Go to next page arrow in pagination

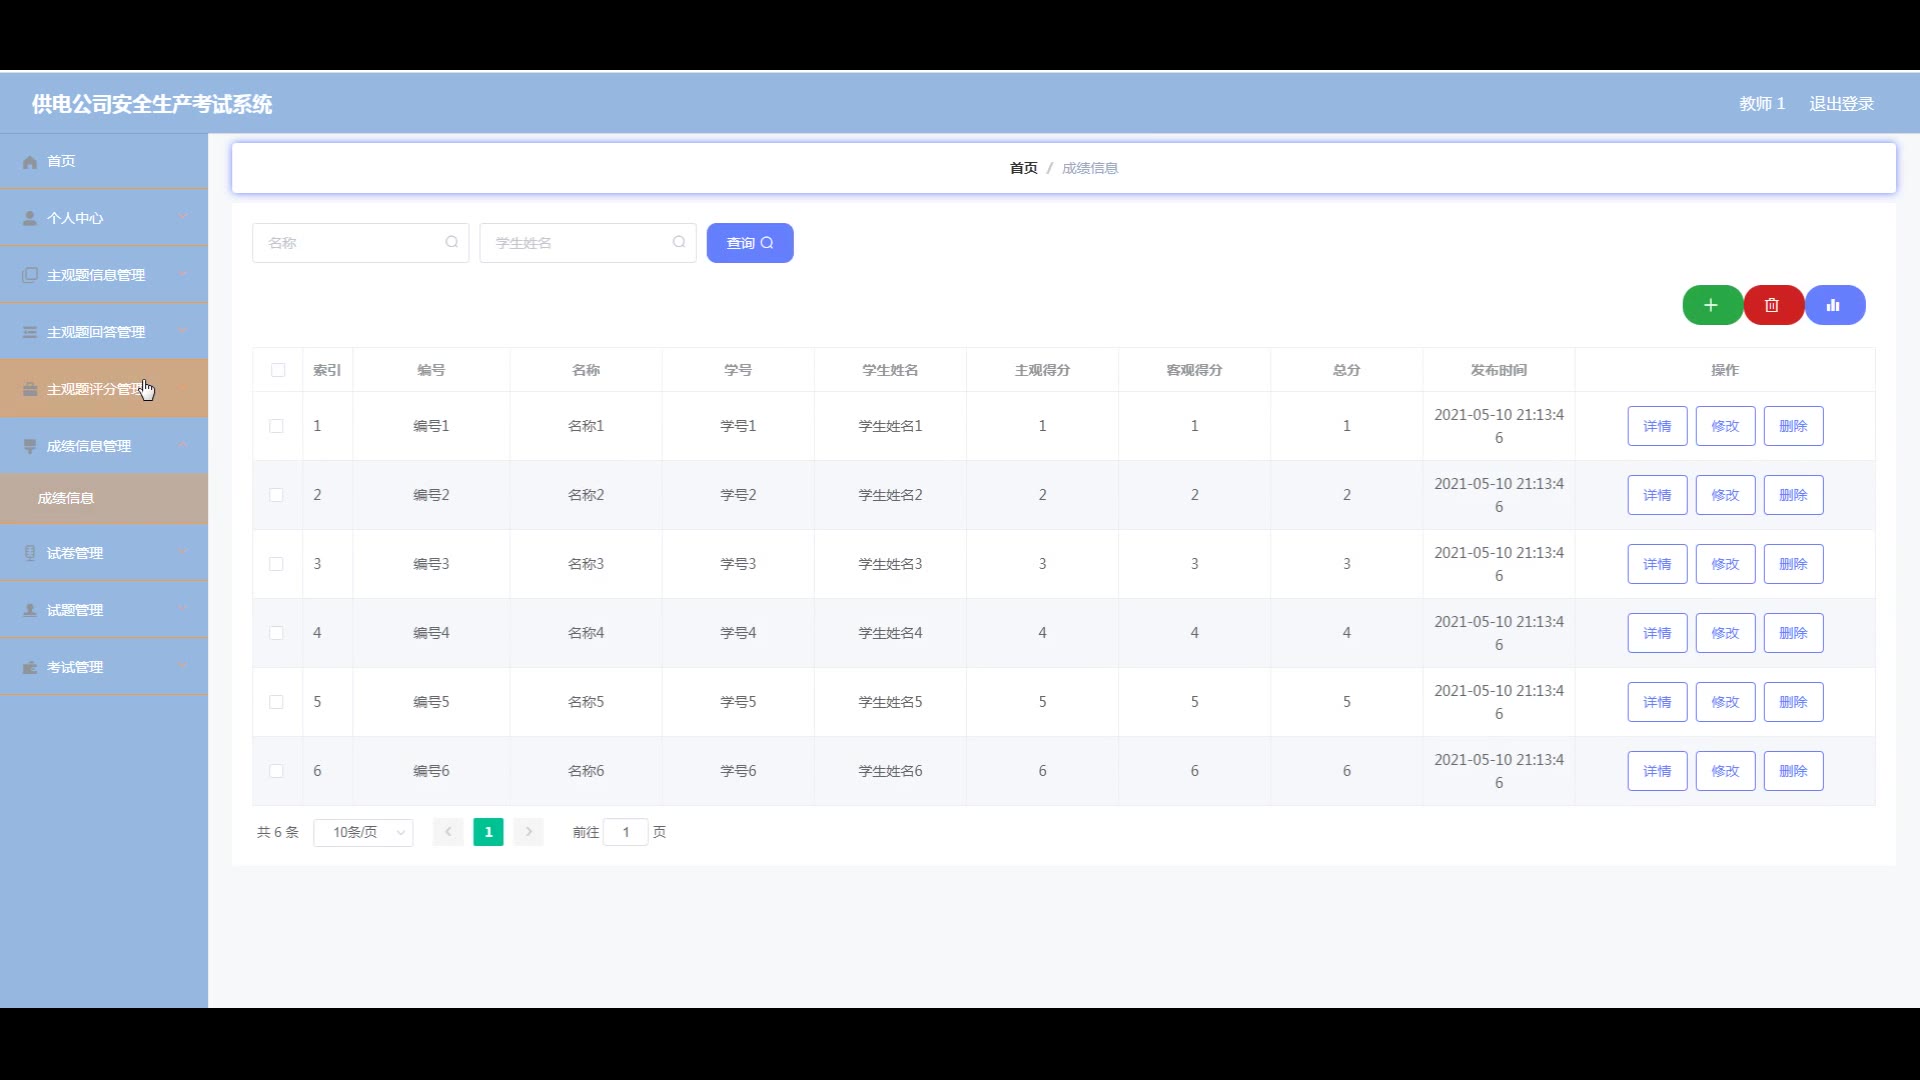coord(529,832)
